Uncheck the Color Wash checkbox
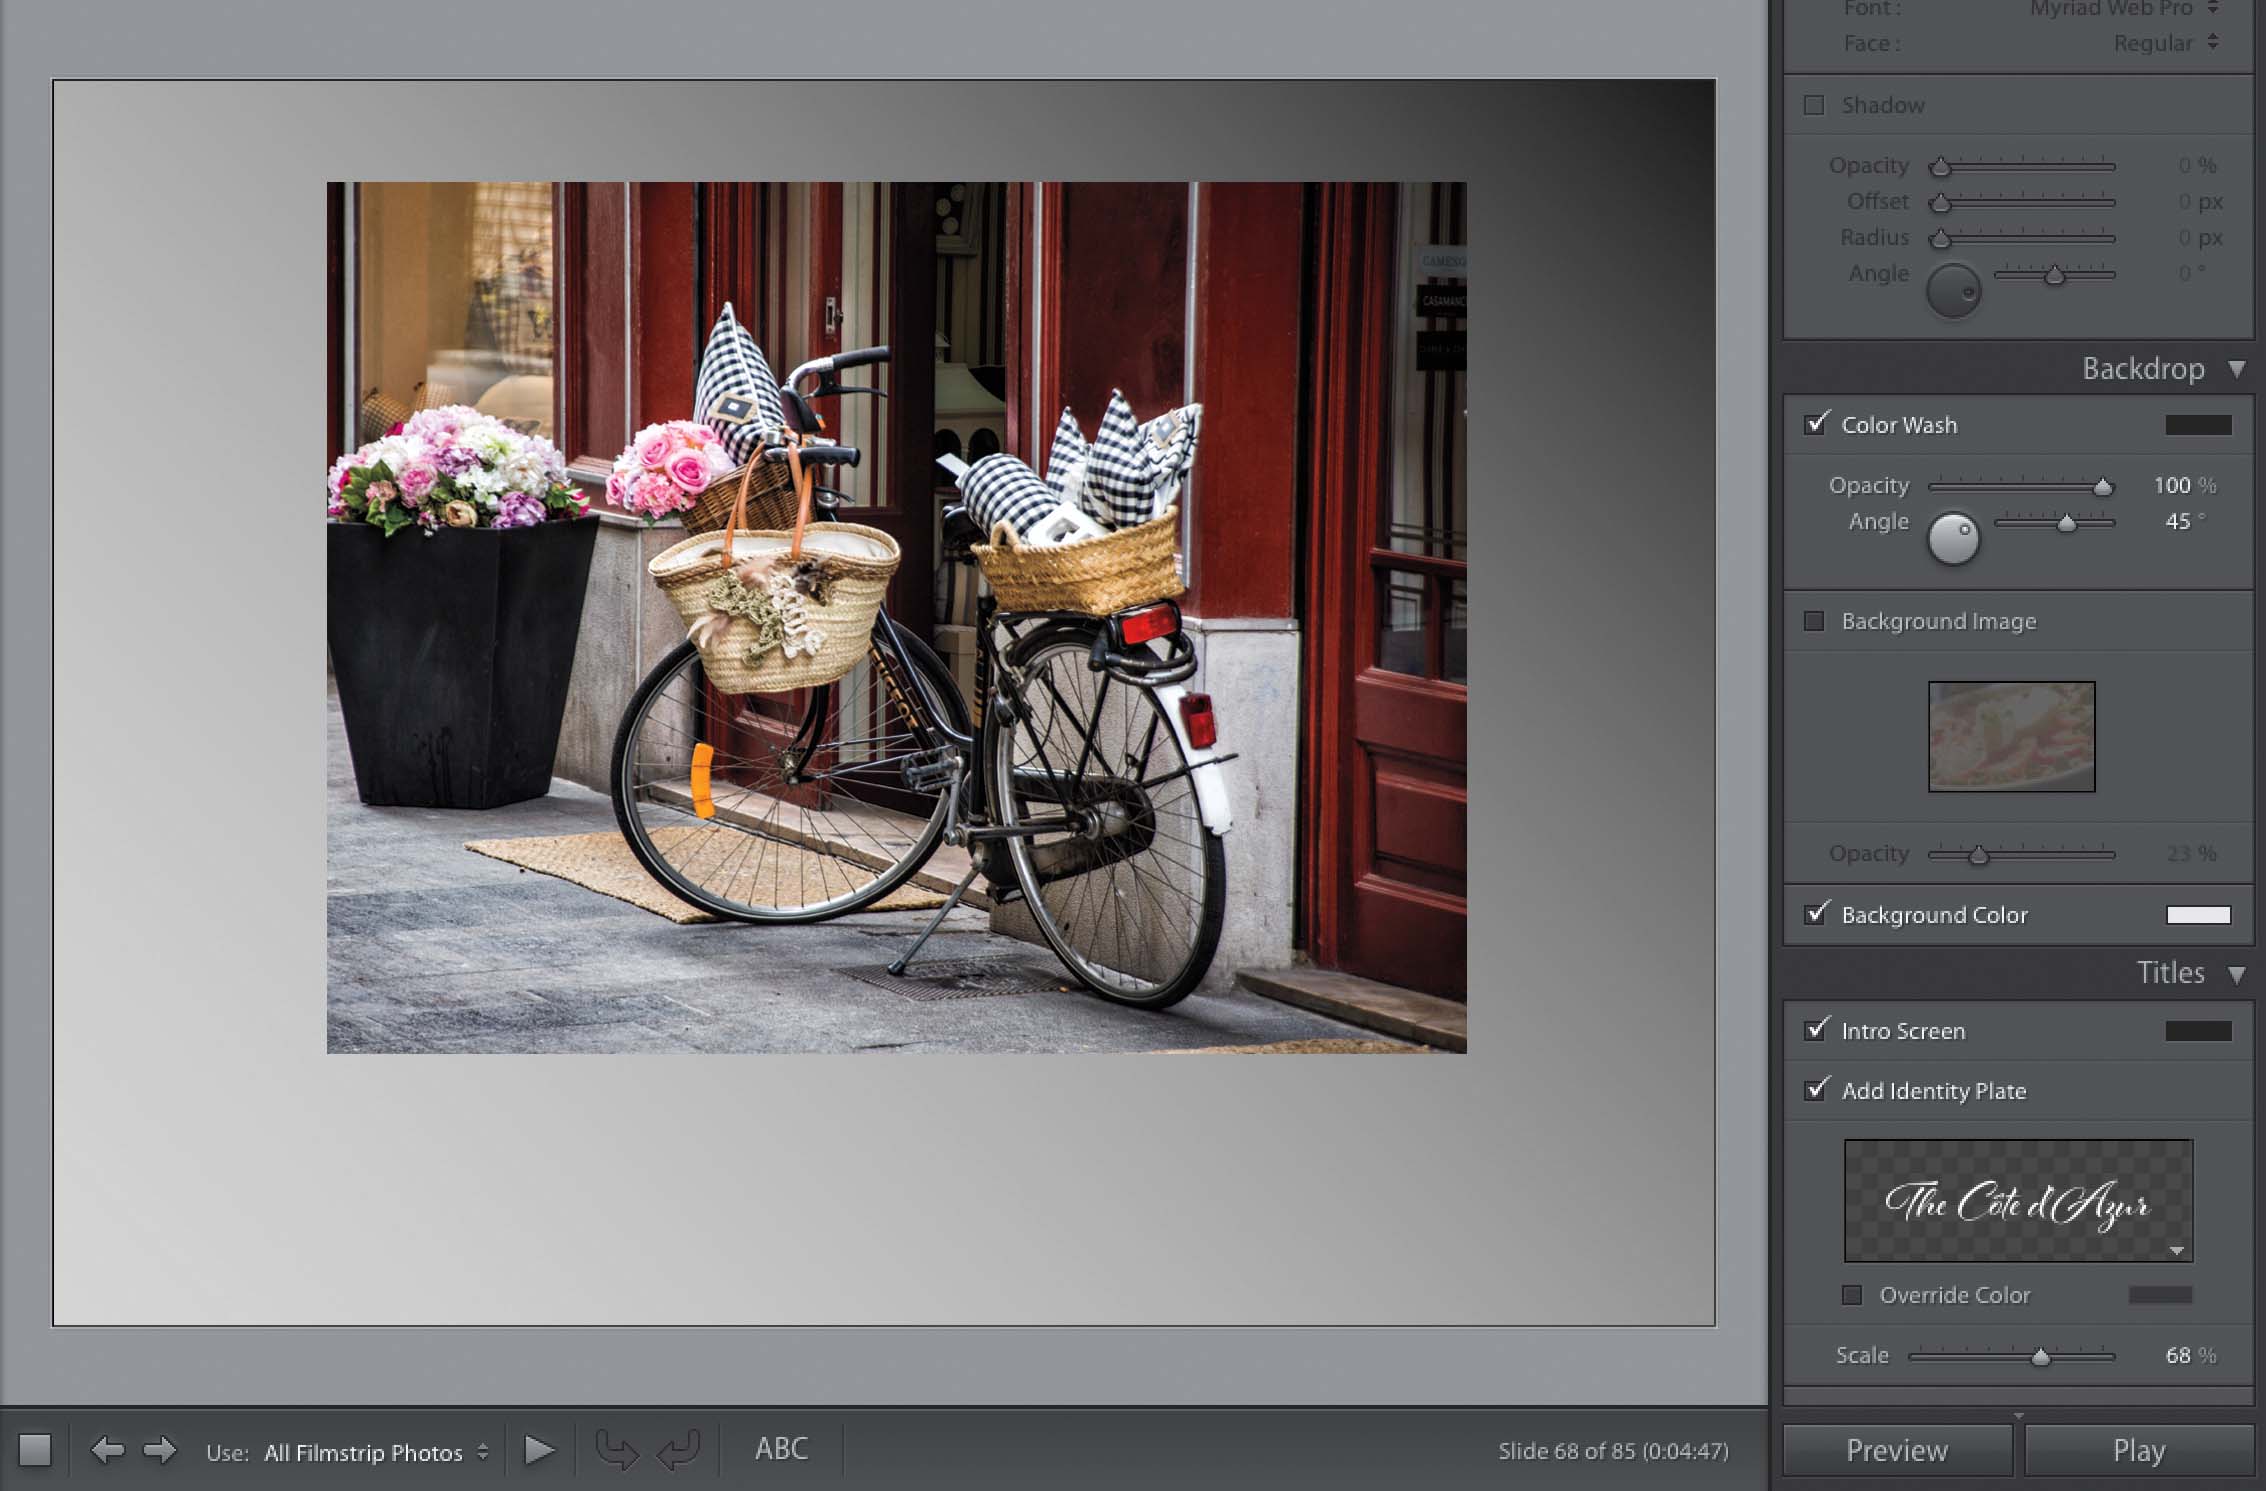Viewport: 2266px width, 1491px height. [x=1815, y=424]
